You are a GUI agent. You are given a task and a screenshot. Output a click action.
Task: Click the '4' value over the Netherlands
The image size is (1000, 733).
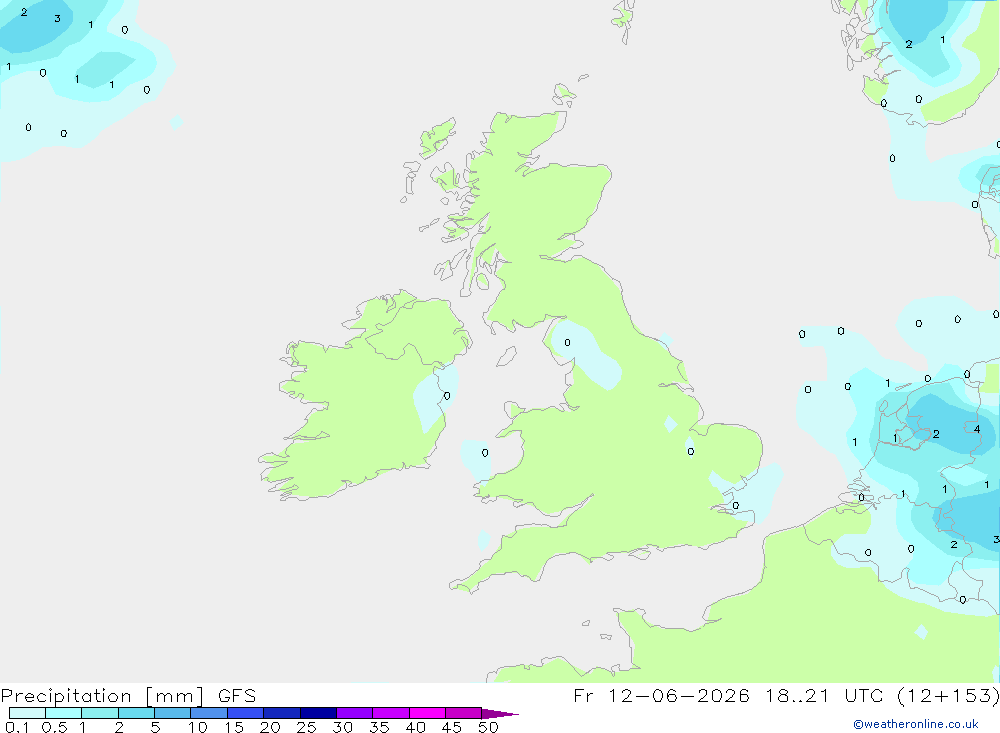[977, 429]
